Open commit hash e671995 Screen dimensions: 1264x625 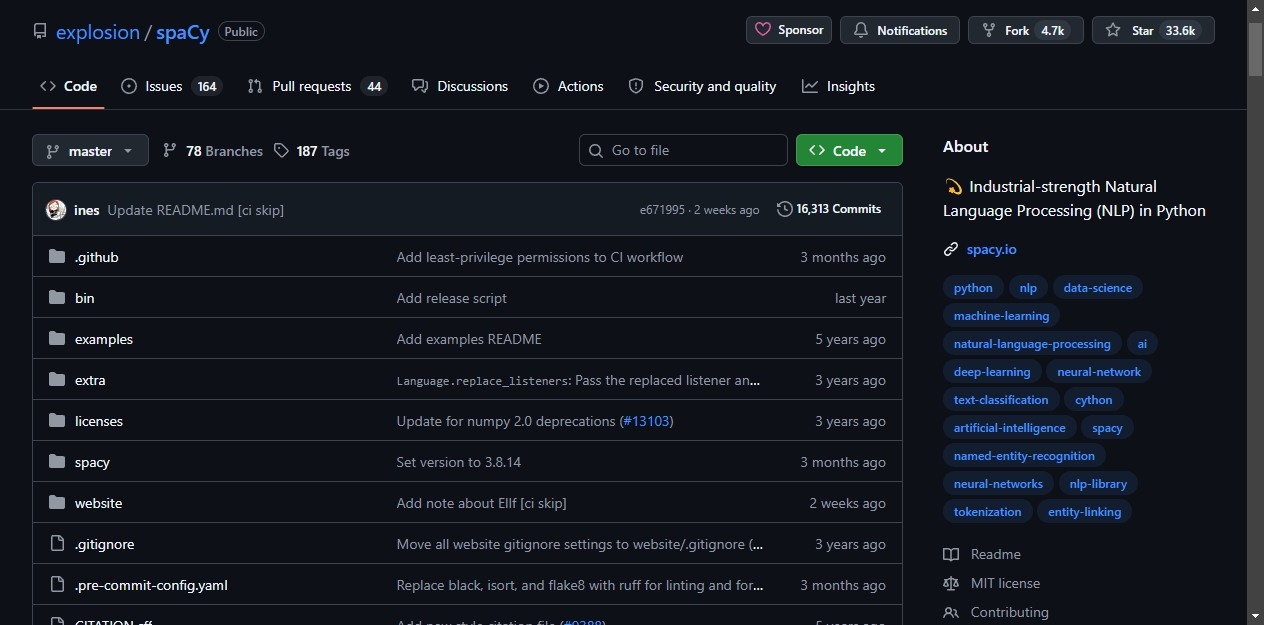pos(662,210)
